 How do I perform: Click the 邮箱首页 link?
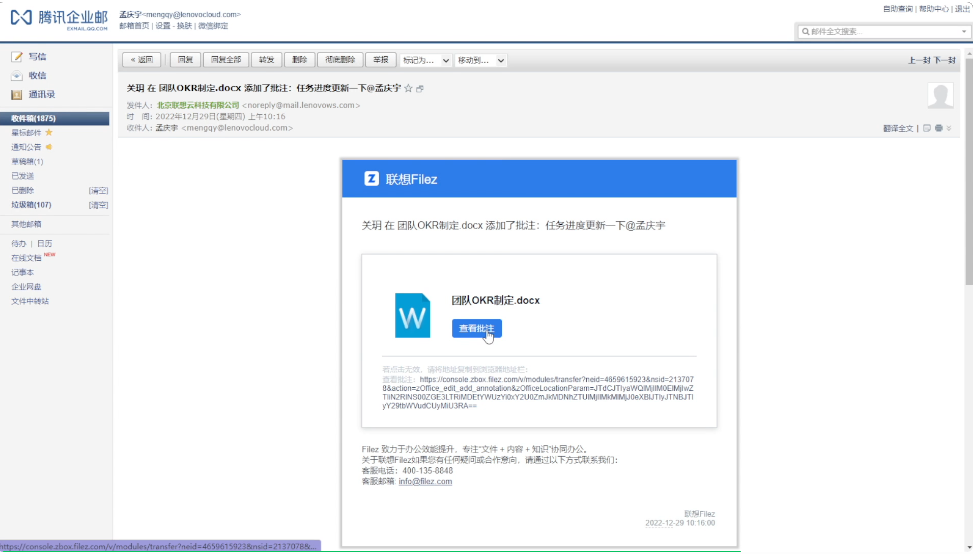tap(135, 26)
